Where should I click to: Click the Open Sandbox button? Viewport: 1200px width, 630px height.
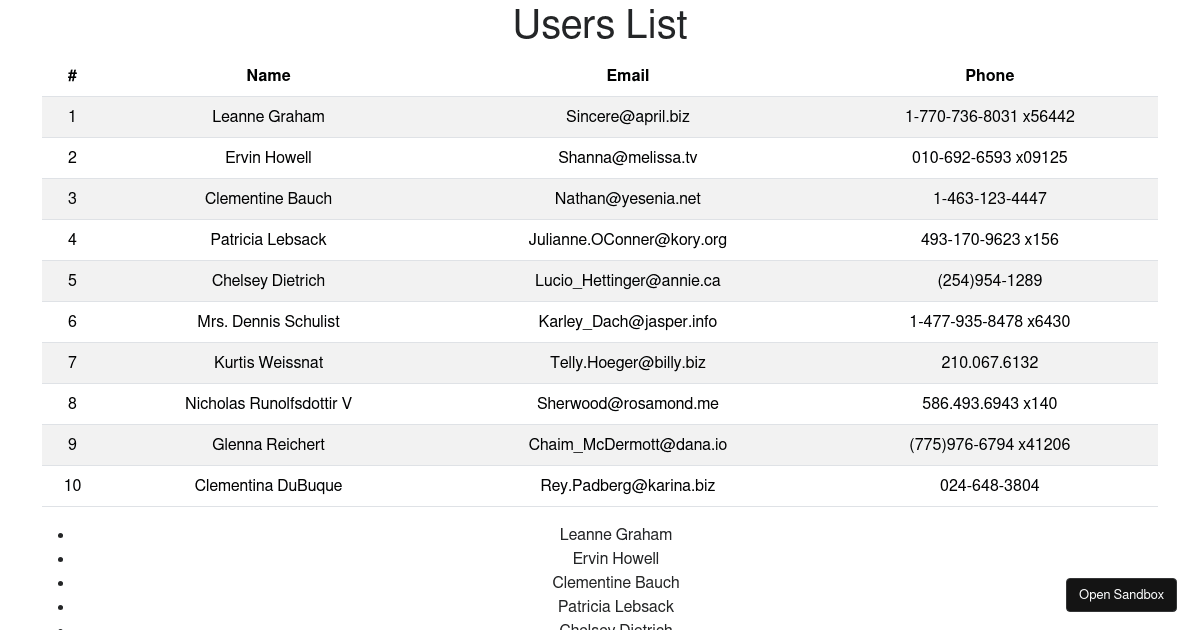coord(1121,595)
